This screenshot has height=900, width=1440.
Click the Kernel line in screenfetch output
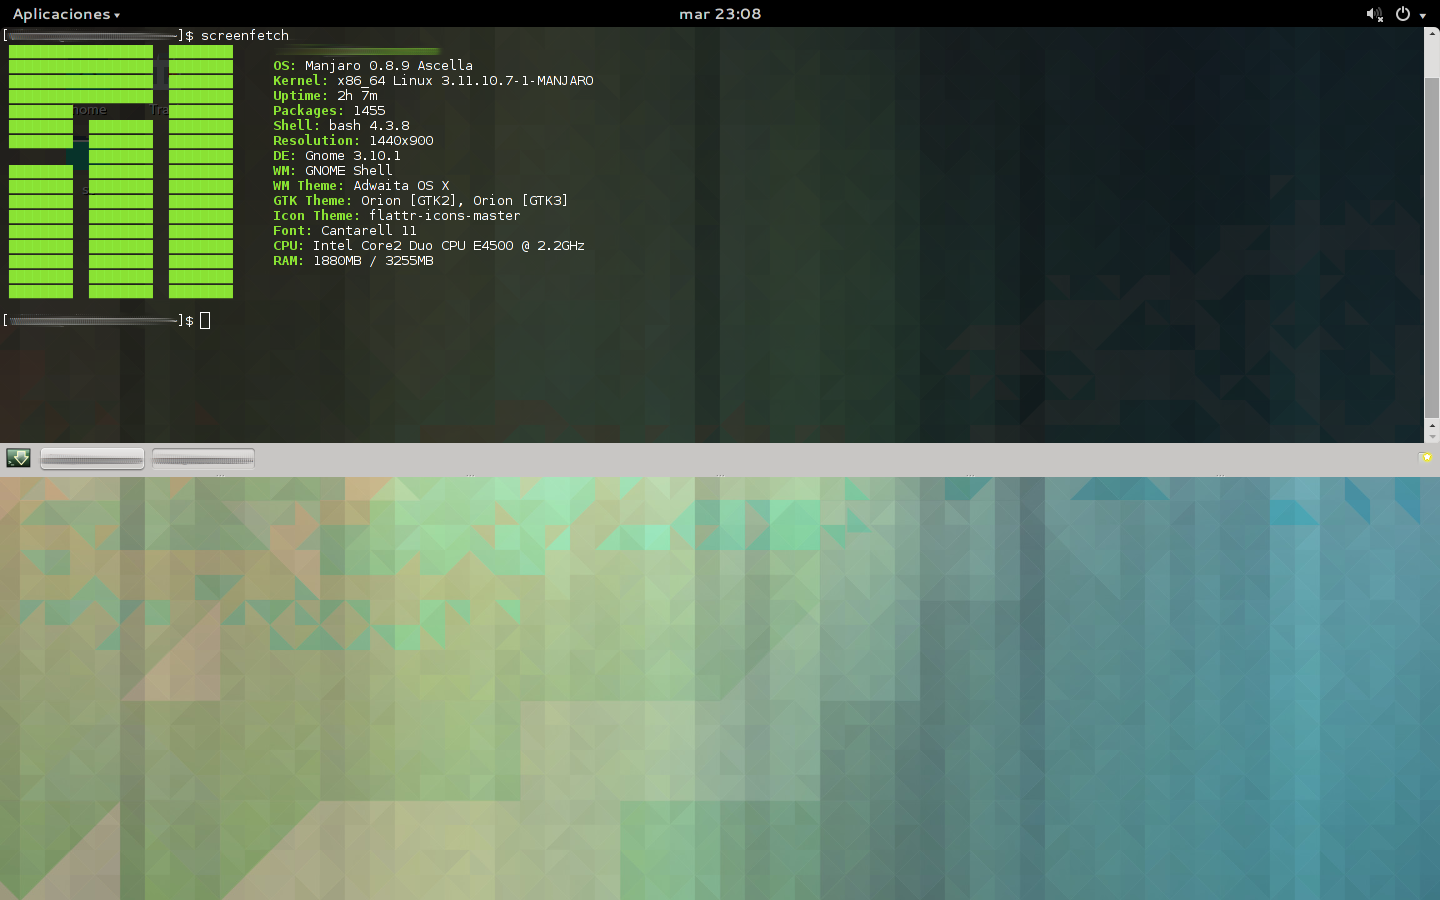click(x=433, y=81)
